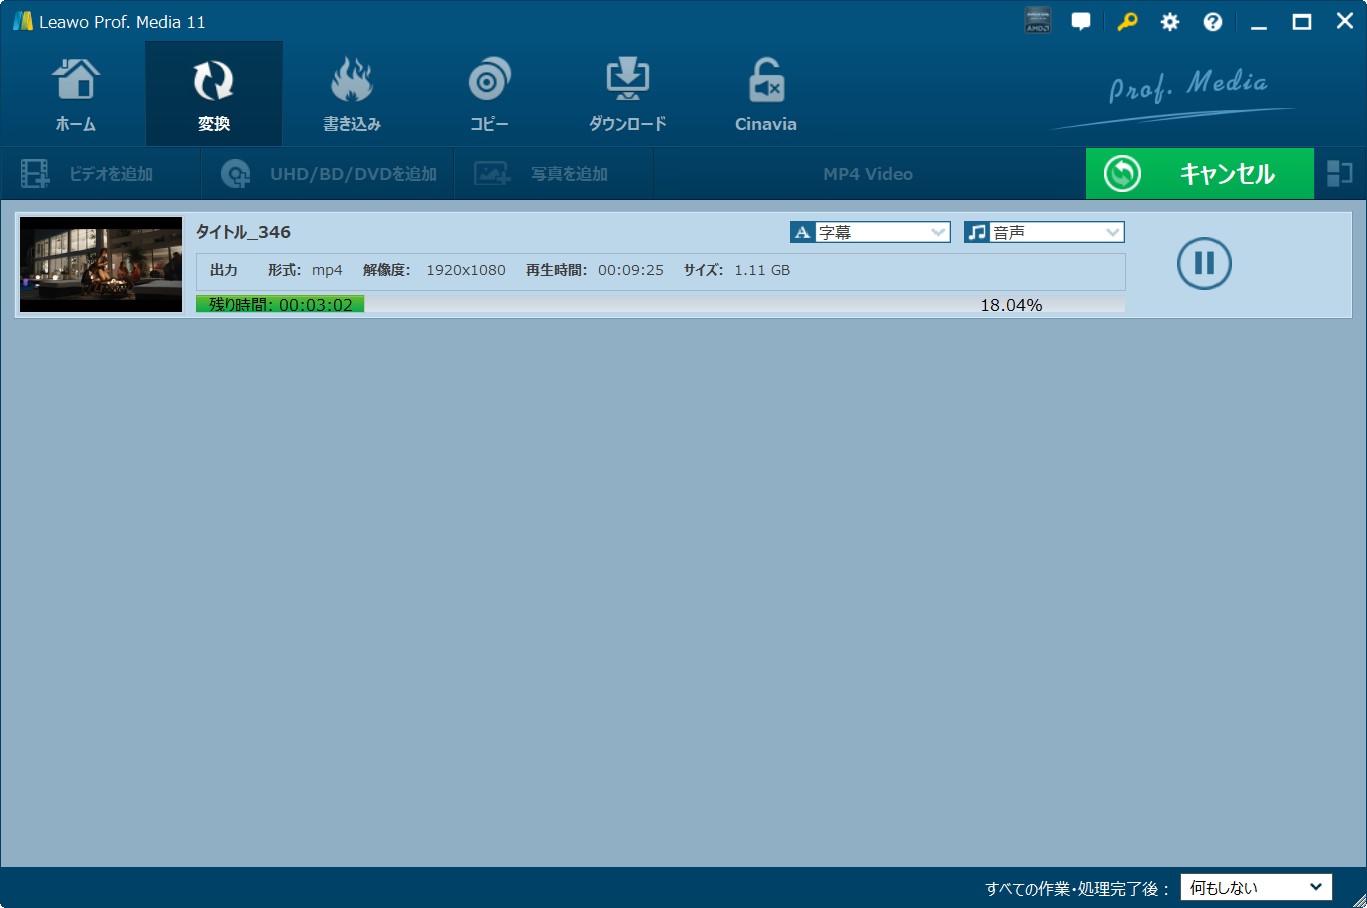Click the conversion progress bar
The image size is (1367, 908).
pos(660,304)
